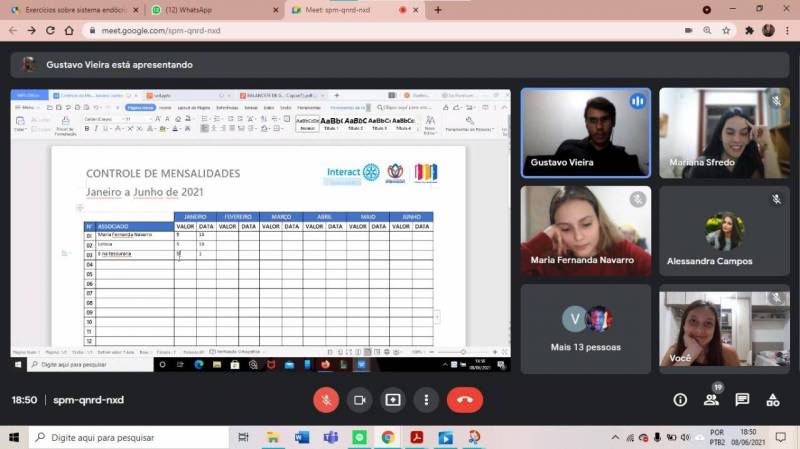Click Bold in the shared document ribbon
800x449 pixels.
point(87,129)
